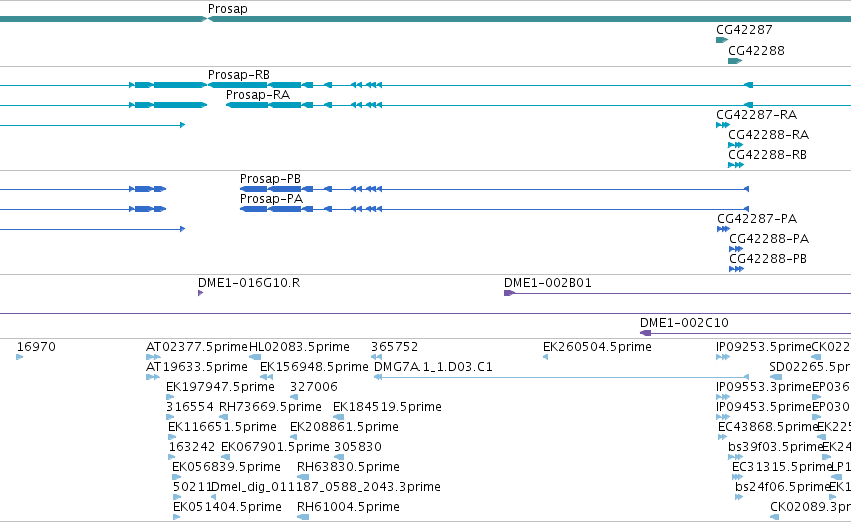Select the Prosap gene label

(227, 9)
